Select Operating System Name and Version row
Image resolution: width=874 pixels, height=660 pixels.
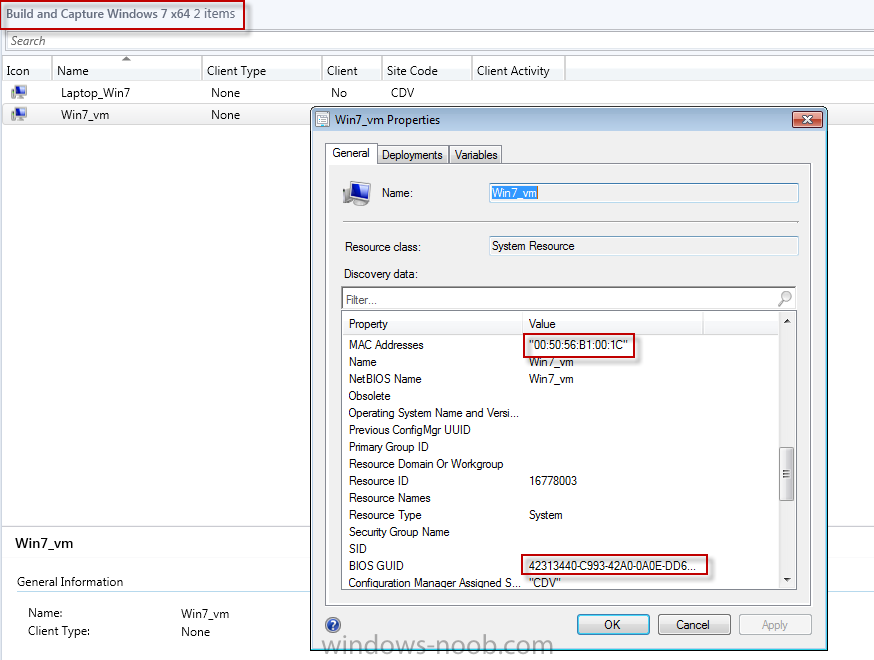(560, 413)
